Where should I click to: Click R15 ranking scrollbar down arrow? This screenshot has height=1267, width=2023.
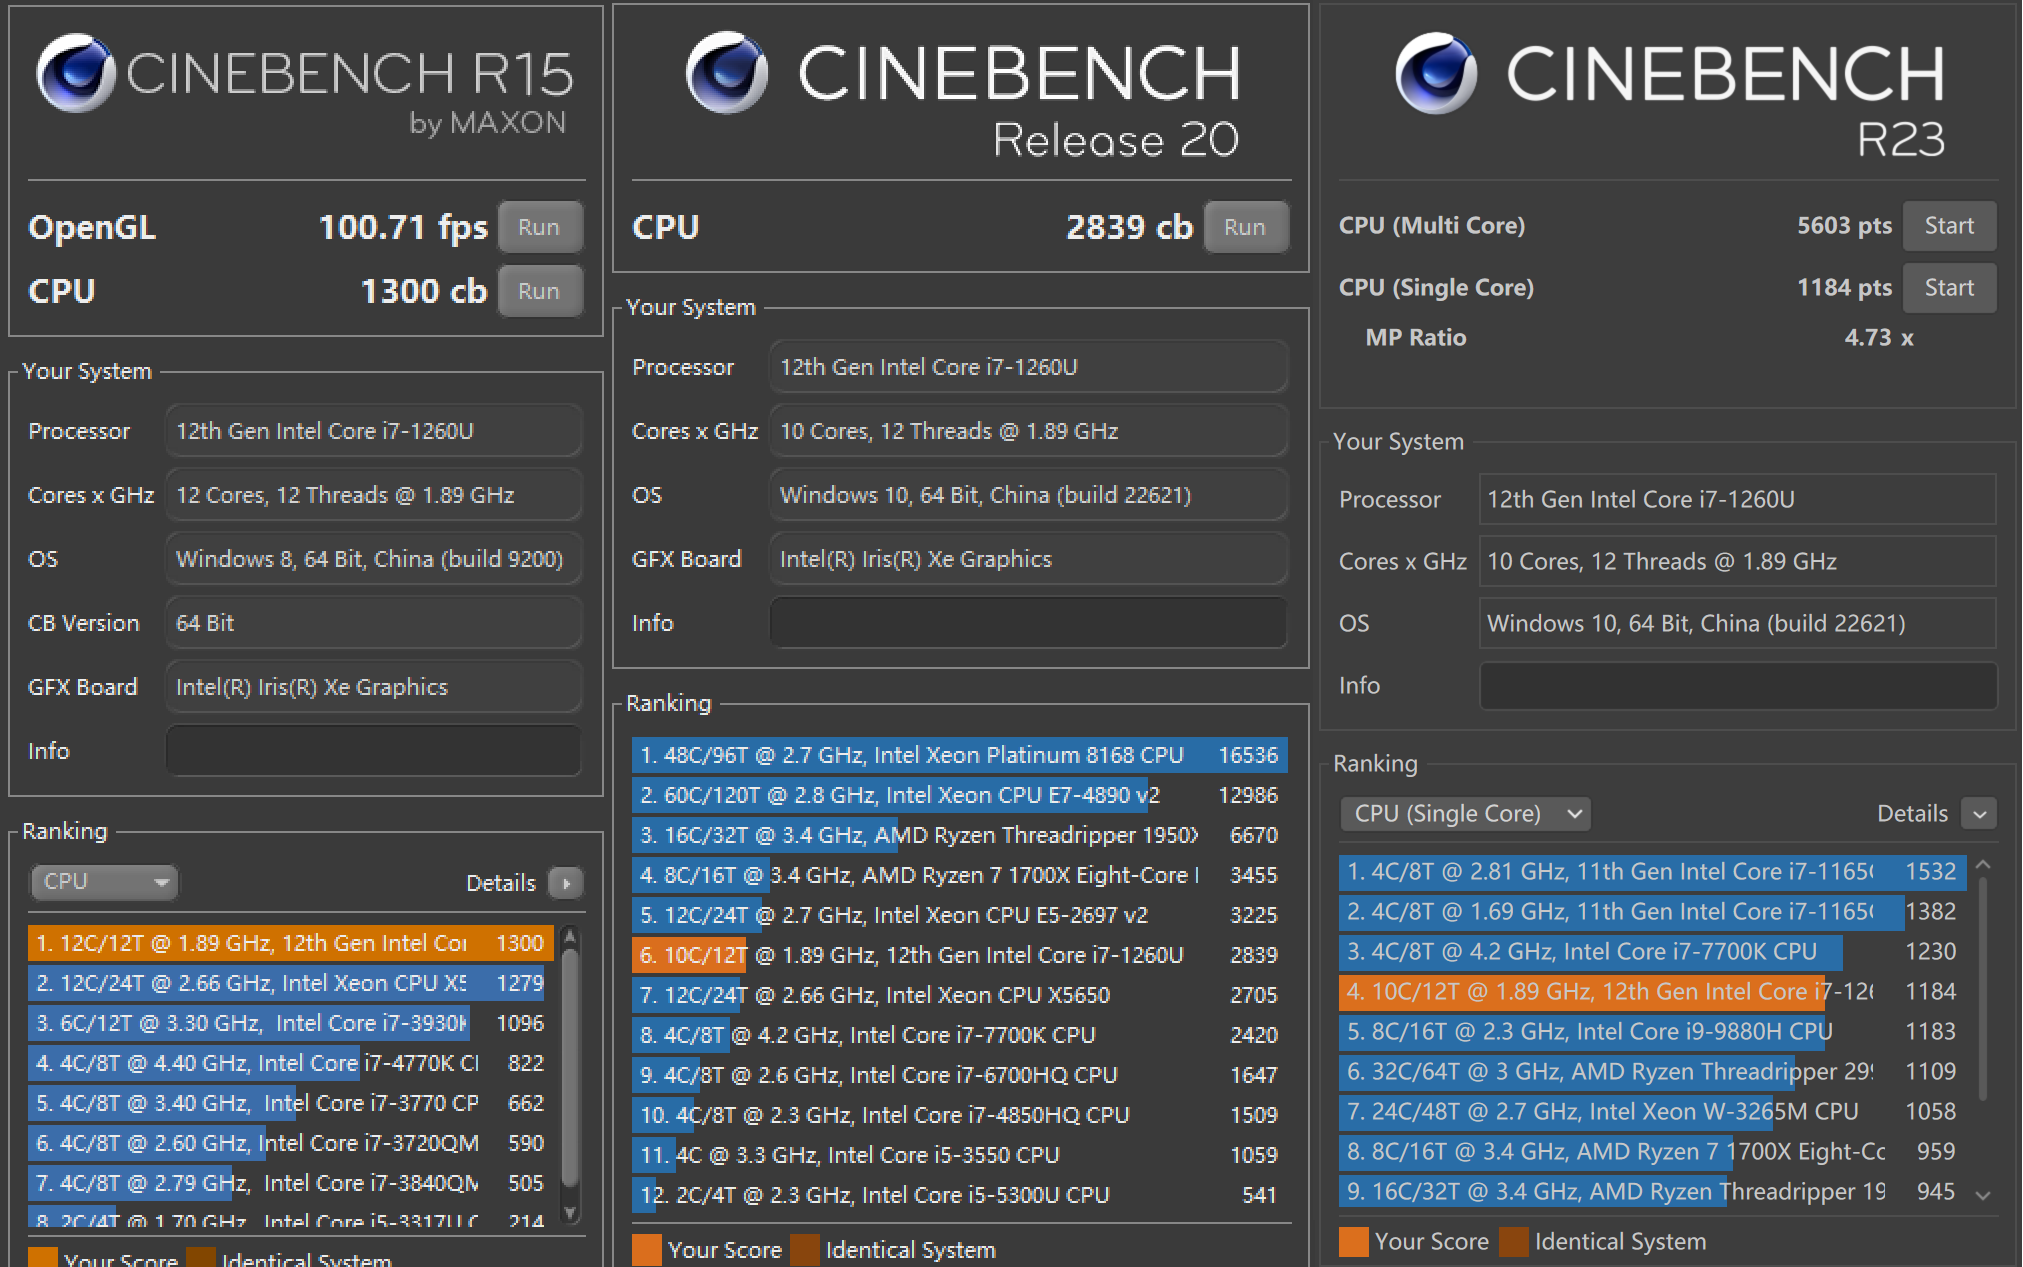click(570, 1213)
